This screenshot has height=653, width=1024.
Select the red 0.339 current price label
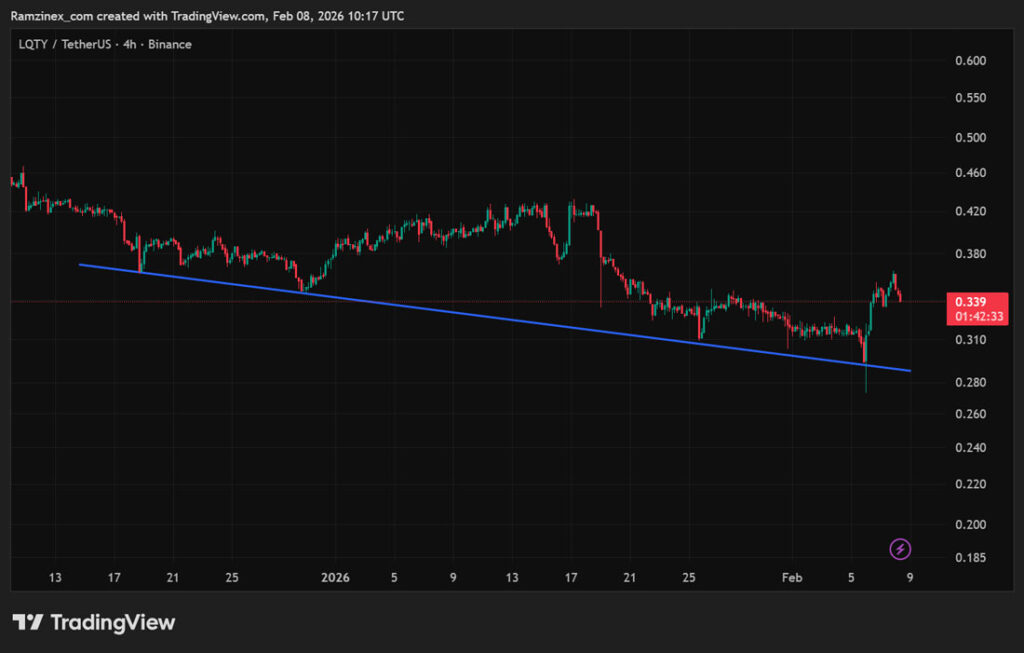coord(968,302)
